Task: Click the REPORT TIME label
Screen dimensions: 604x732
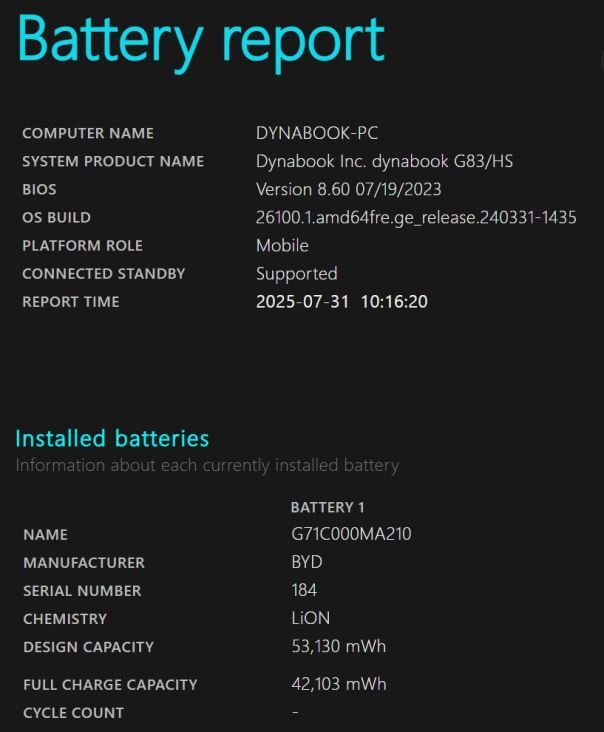Action: pos(71,302)
